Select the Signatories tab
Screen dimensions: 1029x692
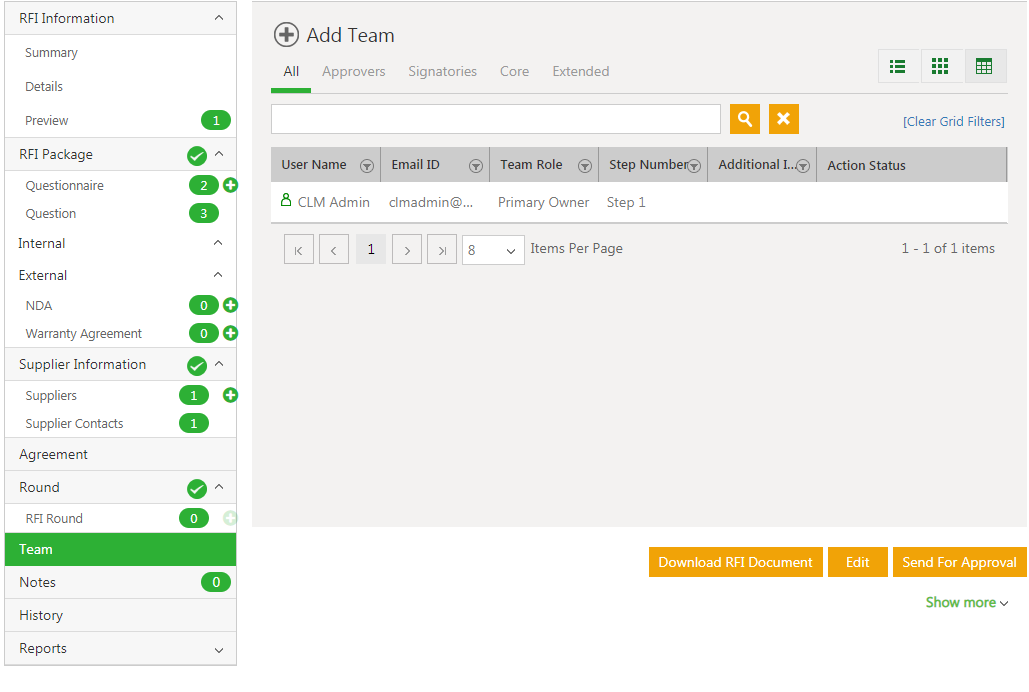tap(442, 71)
